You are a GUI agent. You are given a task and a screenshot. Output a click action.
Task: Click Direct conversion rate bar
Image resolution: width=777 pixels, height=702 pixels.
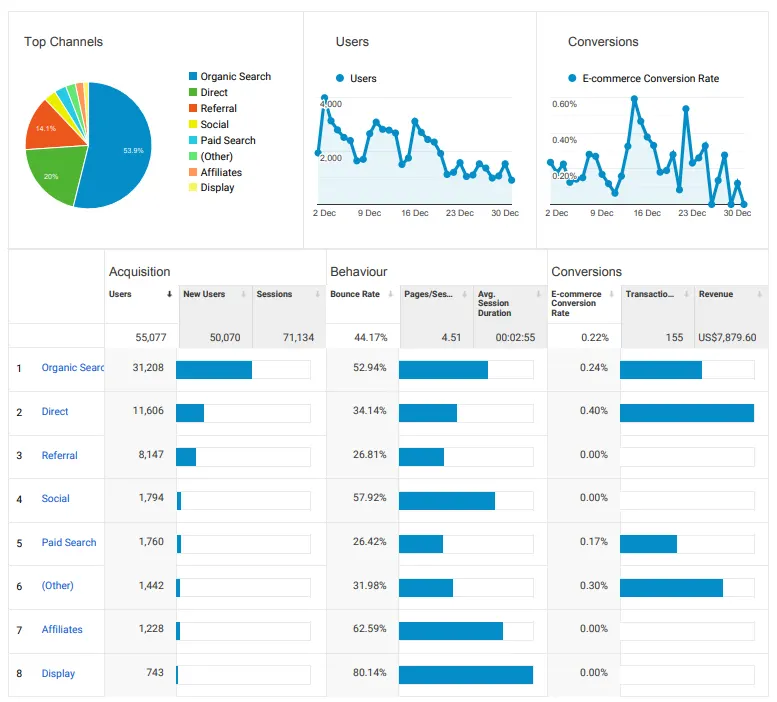point(687,413)
